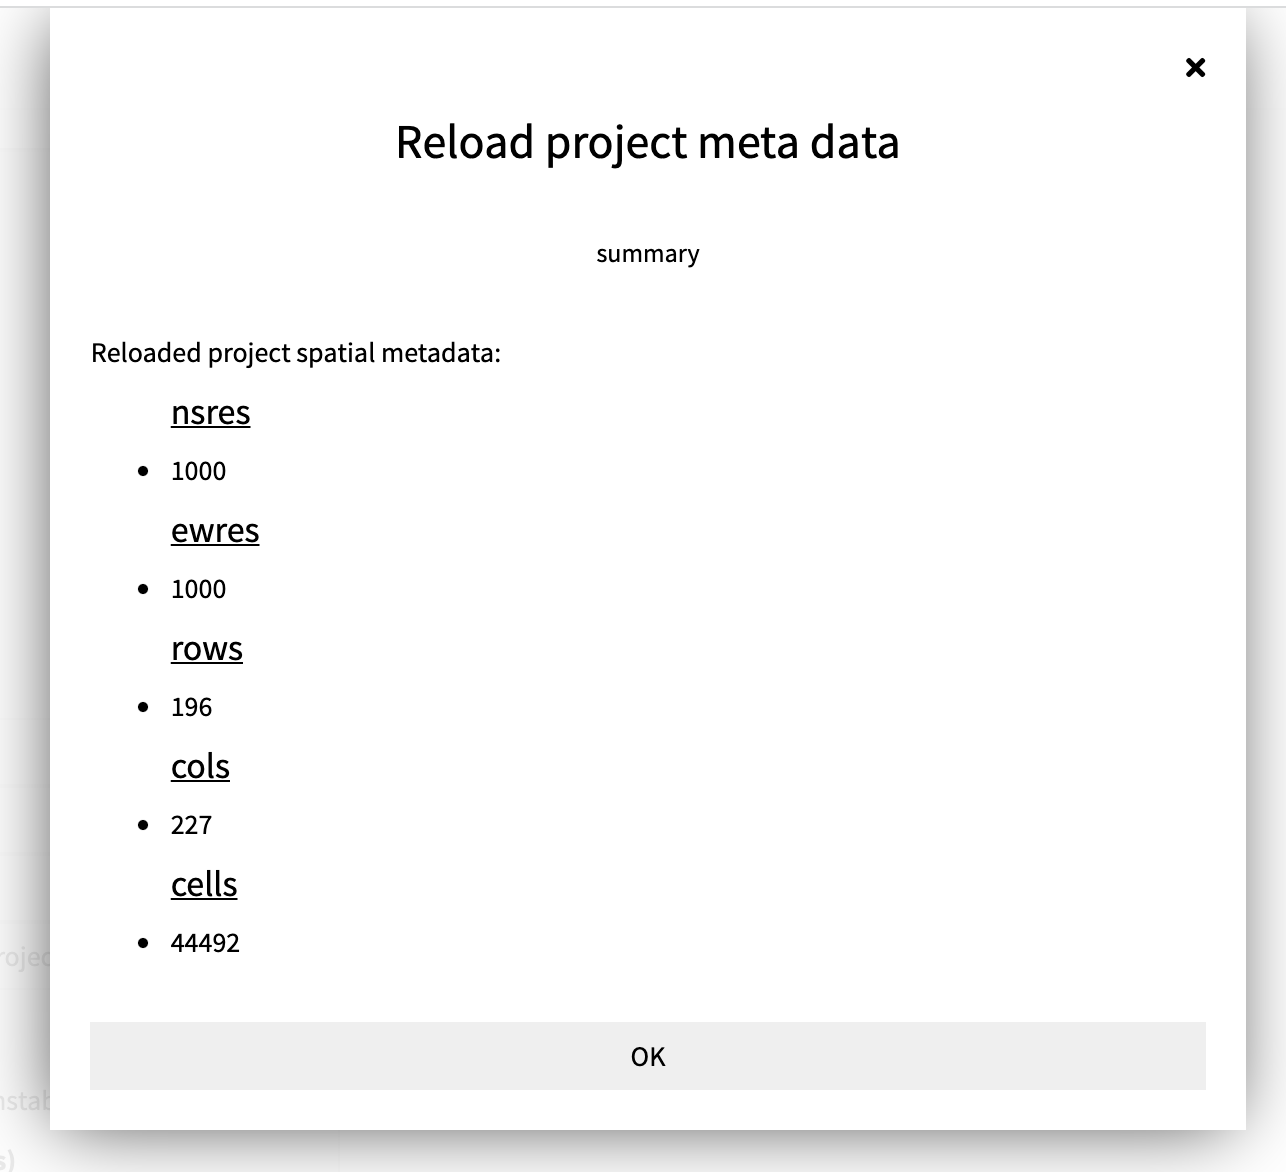Click the bullet point beside 44492

click(x=143, y=941)
